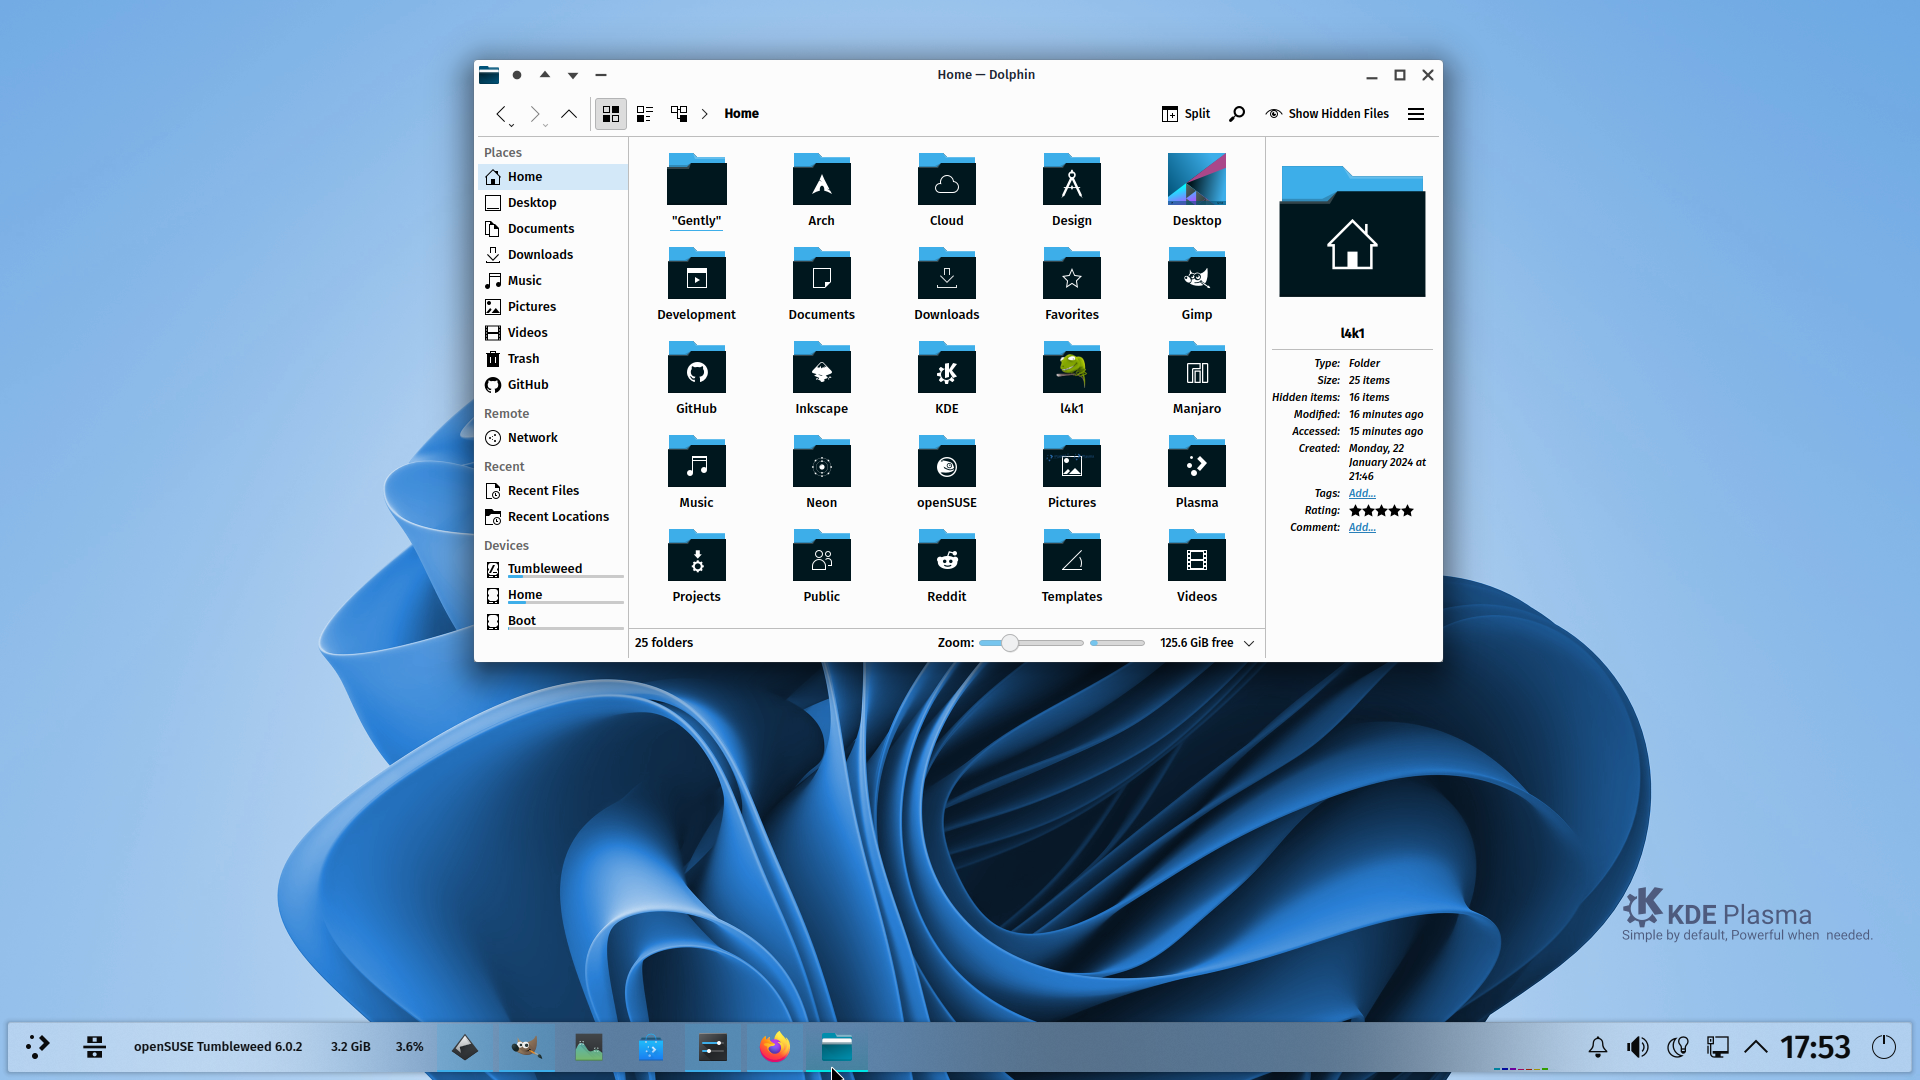Open the "Gently" folder
Screen dimensions: 1920x1080
(x=696, y=190)
